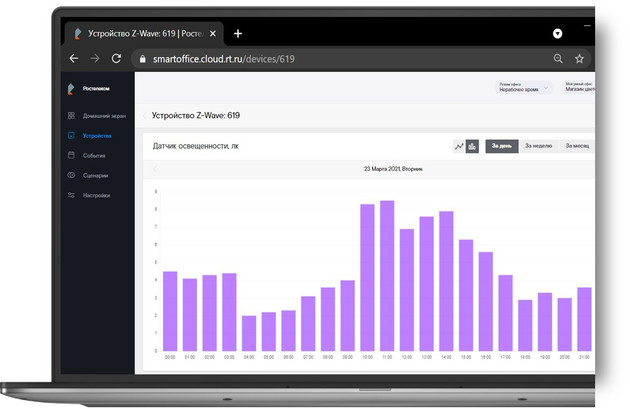The image size is (630, 409).
Task: Open the Настройки sliders icon
Action: [x=71, y=195]
